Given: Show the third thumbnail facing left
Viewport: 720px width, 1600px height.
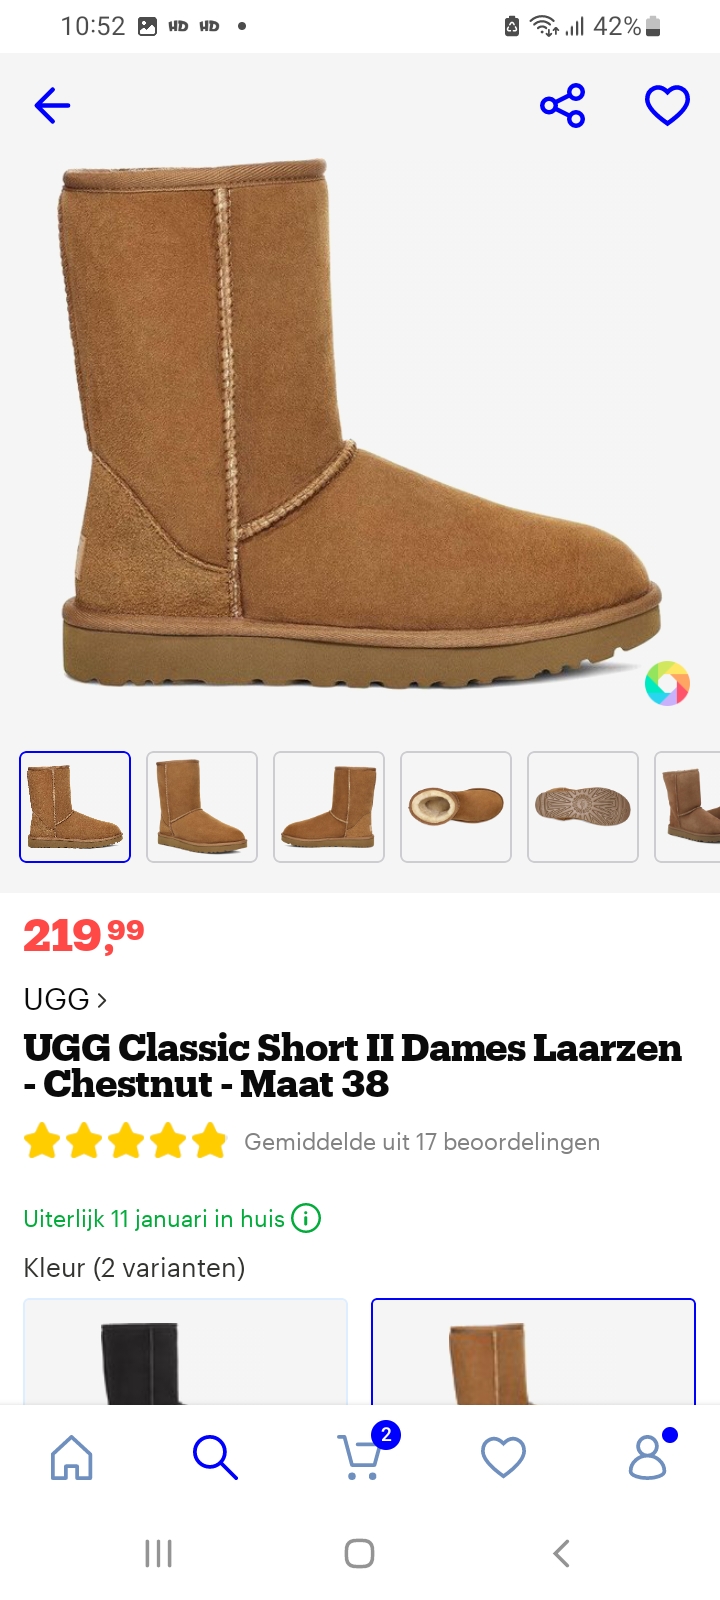Looking at the screenshot, I should click(329, 807).
